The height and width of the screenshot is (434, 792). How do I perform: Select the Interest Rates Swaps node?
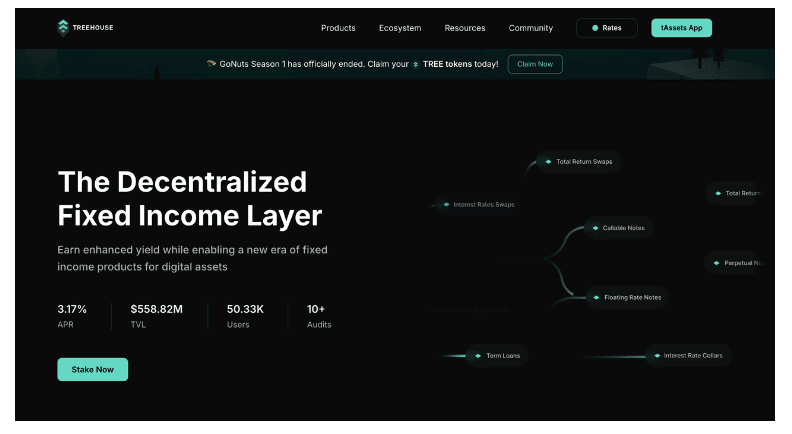478,205
